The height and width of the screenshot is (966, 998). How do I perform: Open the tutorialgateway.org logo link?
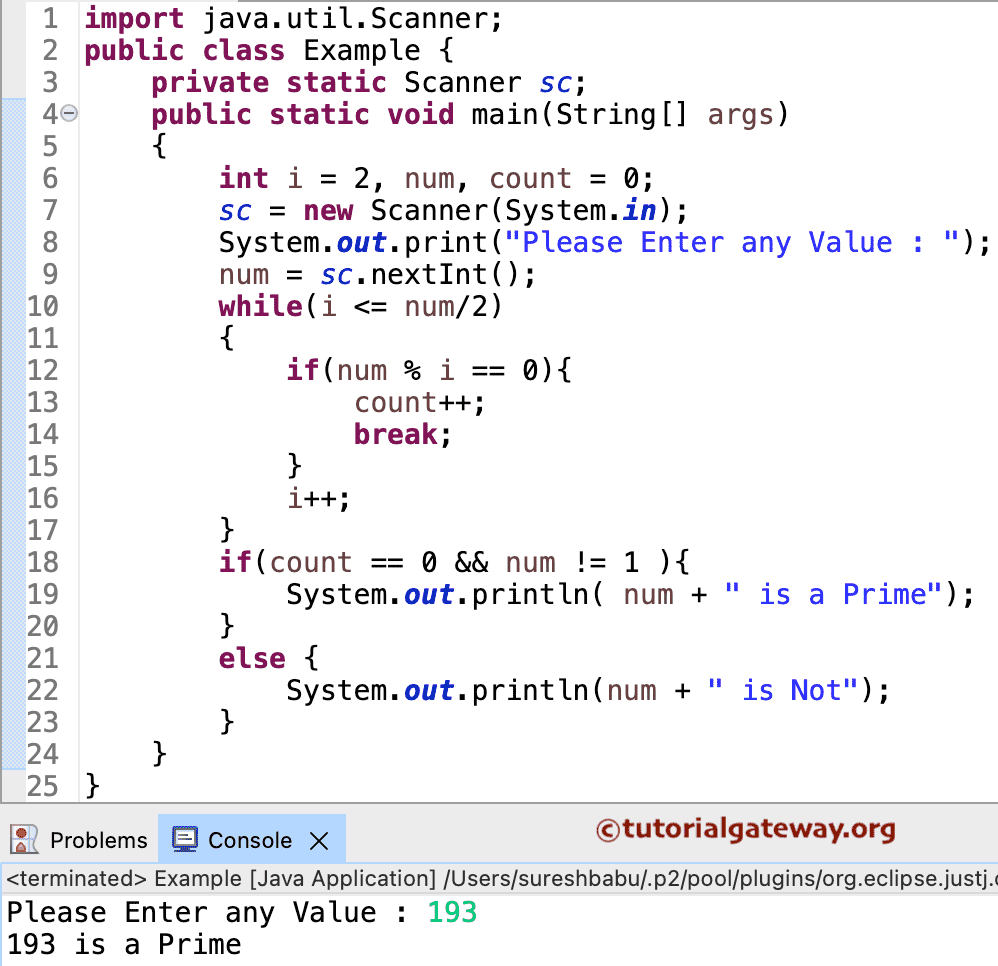[x=779, y=830]
